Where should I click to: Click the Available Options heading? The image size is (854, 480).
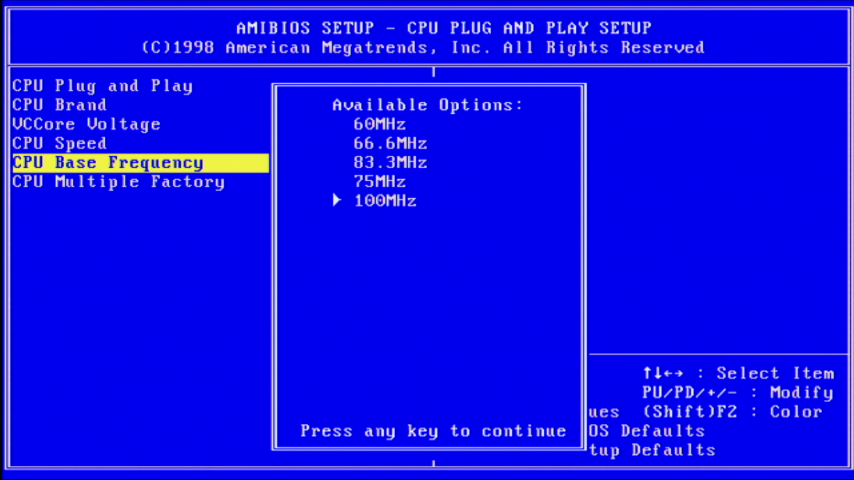(427, 105)
